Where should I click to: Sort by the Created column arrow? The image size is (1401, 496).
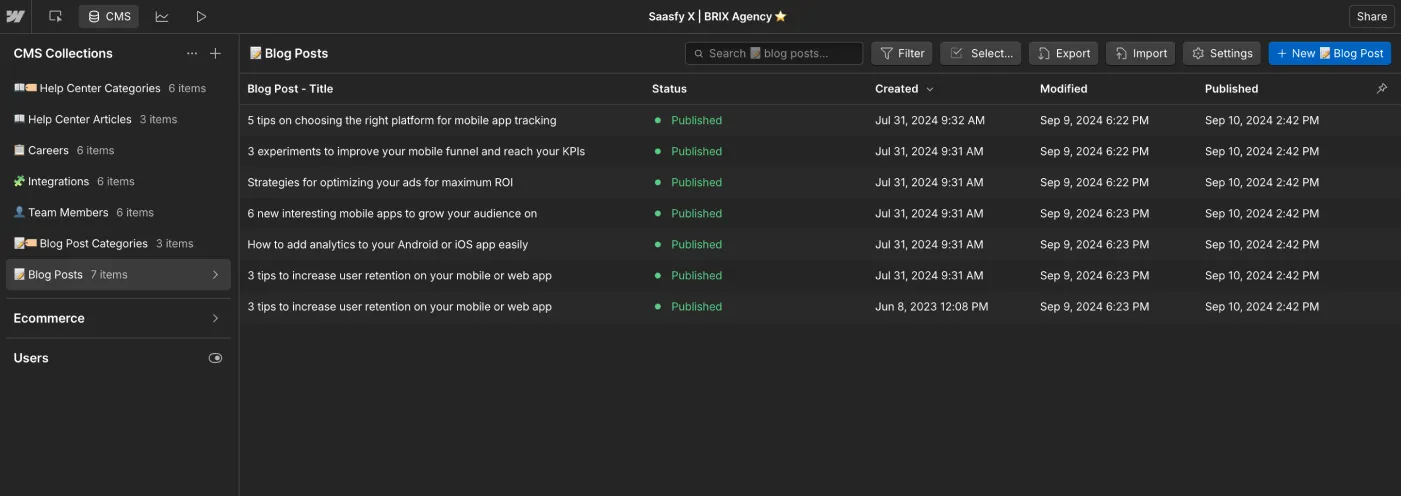[x=930, y=89]
